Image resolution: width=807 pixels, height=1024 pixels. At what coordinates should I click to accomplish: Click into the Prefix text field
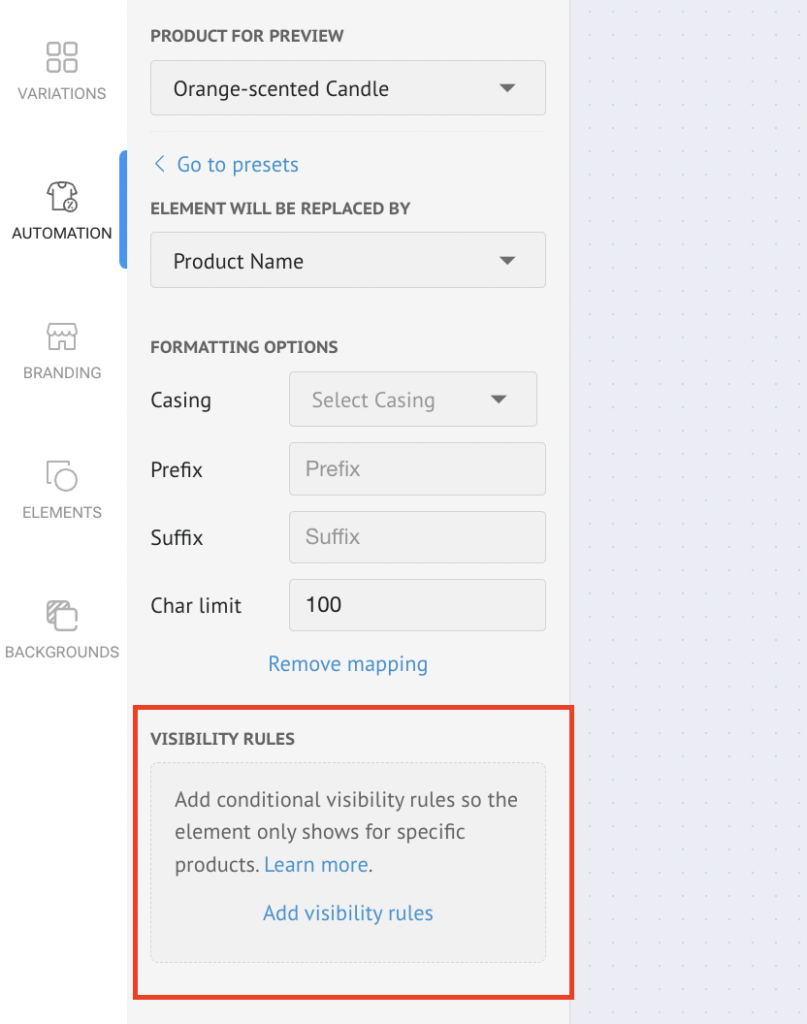pyautogui.click(x=417, y=469)
